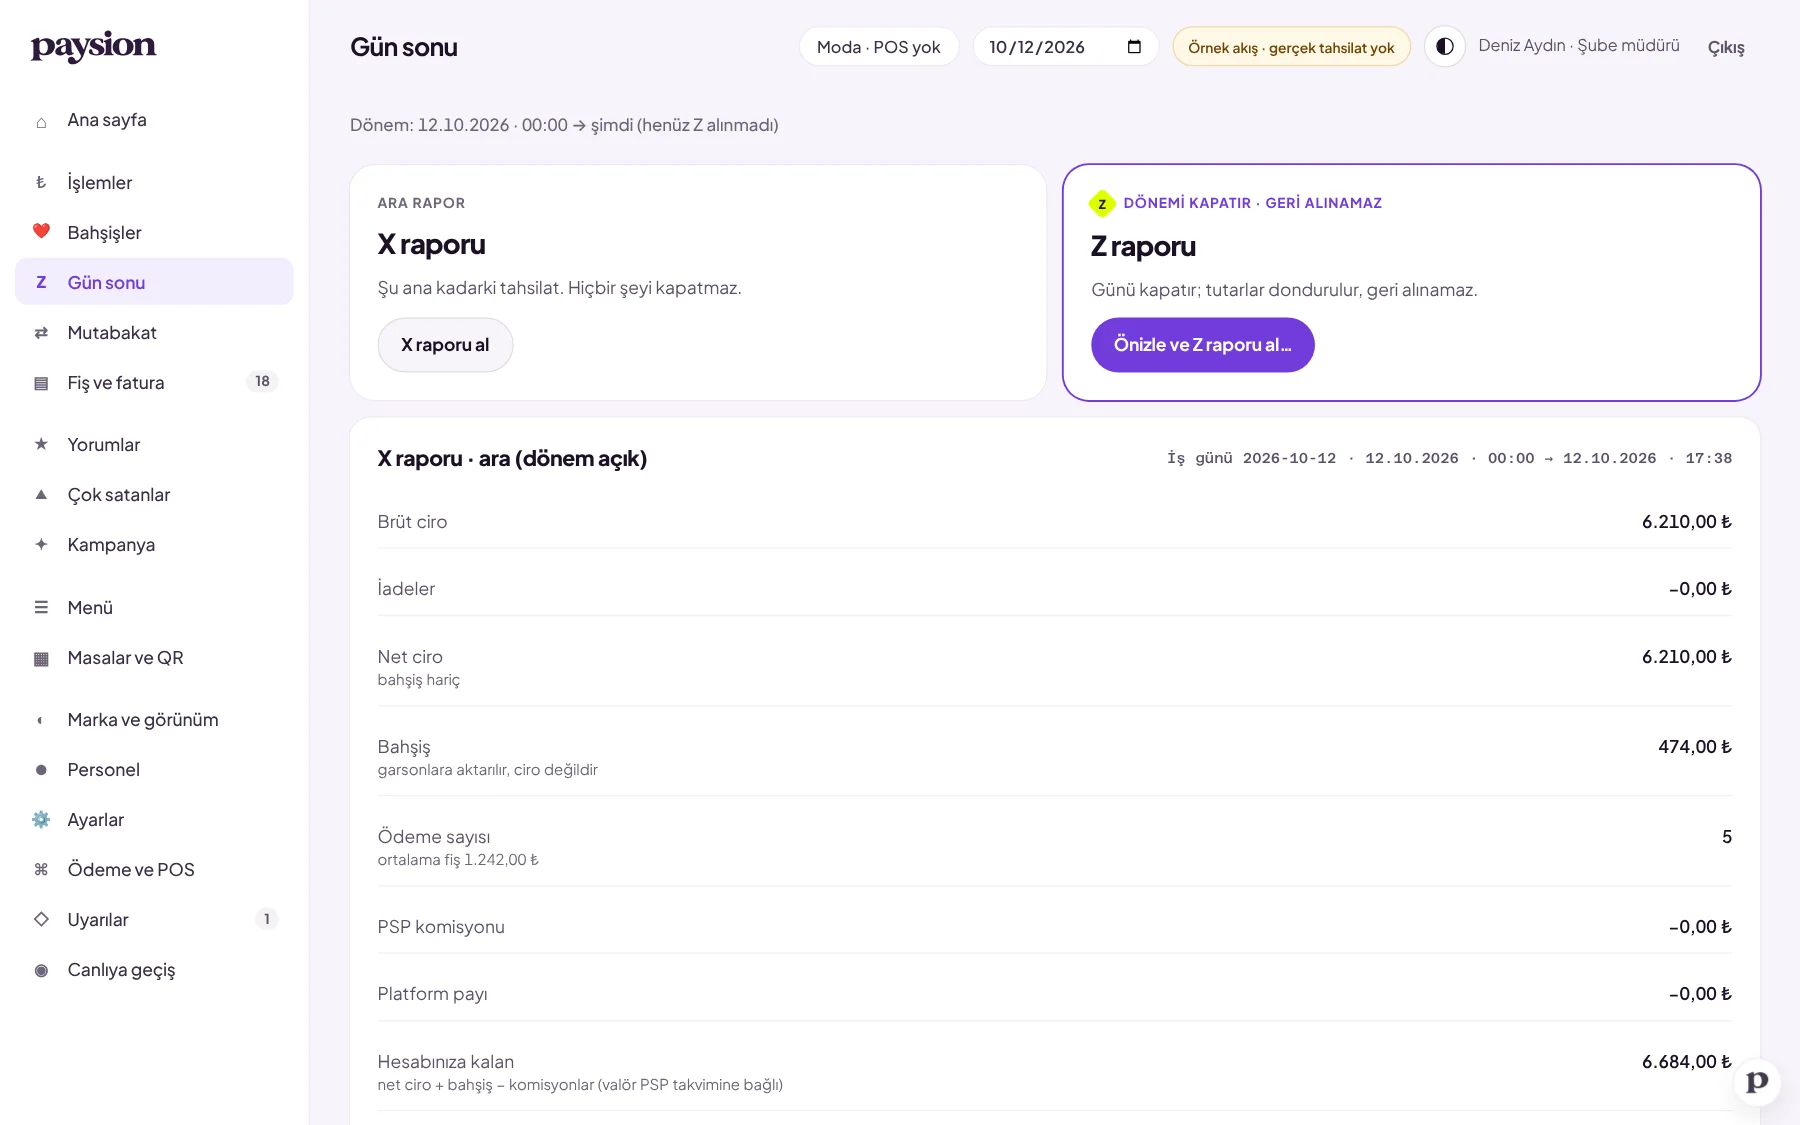1800x1125 pixels.
Task: Click the 1 badge on Uyarılar
Action: tap(266, 919)
